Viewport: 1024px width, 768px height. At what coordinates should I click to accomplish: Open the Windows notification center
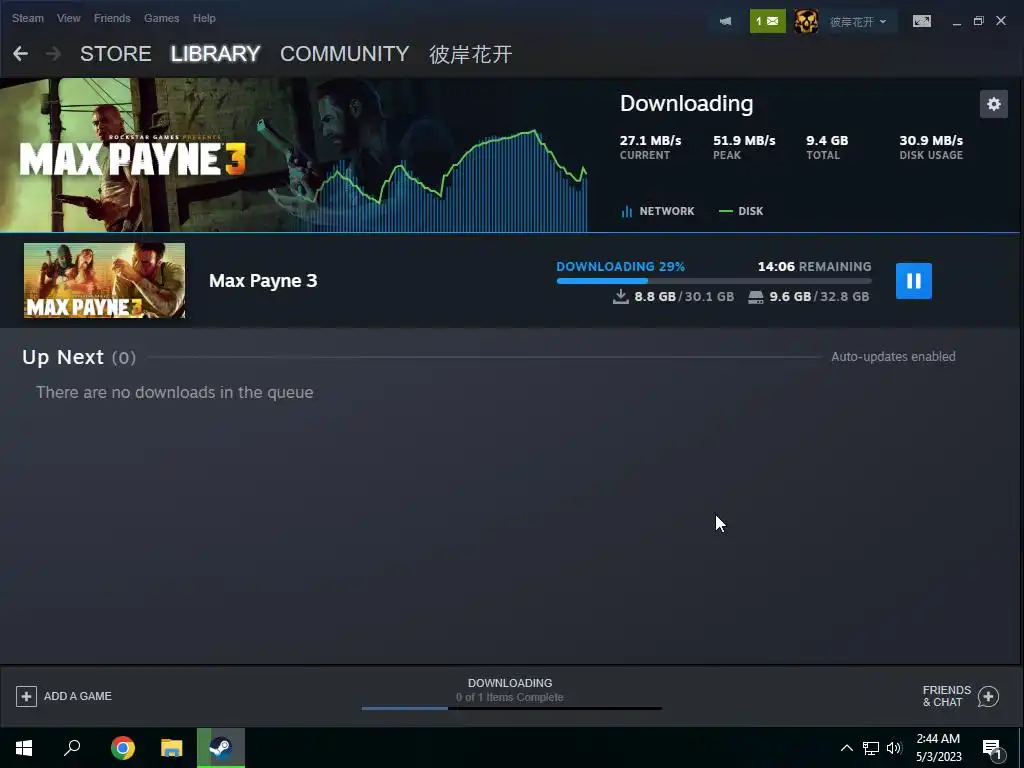click(x=993, y=749)
